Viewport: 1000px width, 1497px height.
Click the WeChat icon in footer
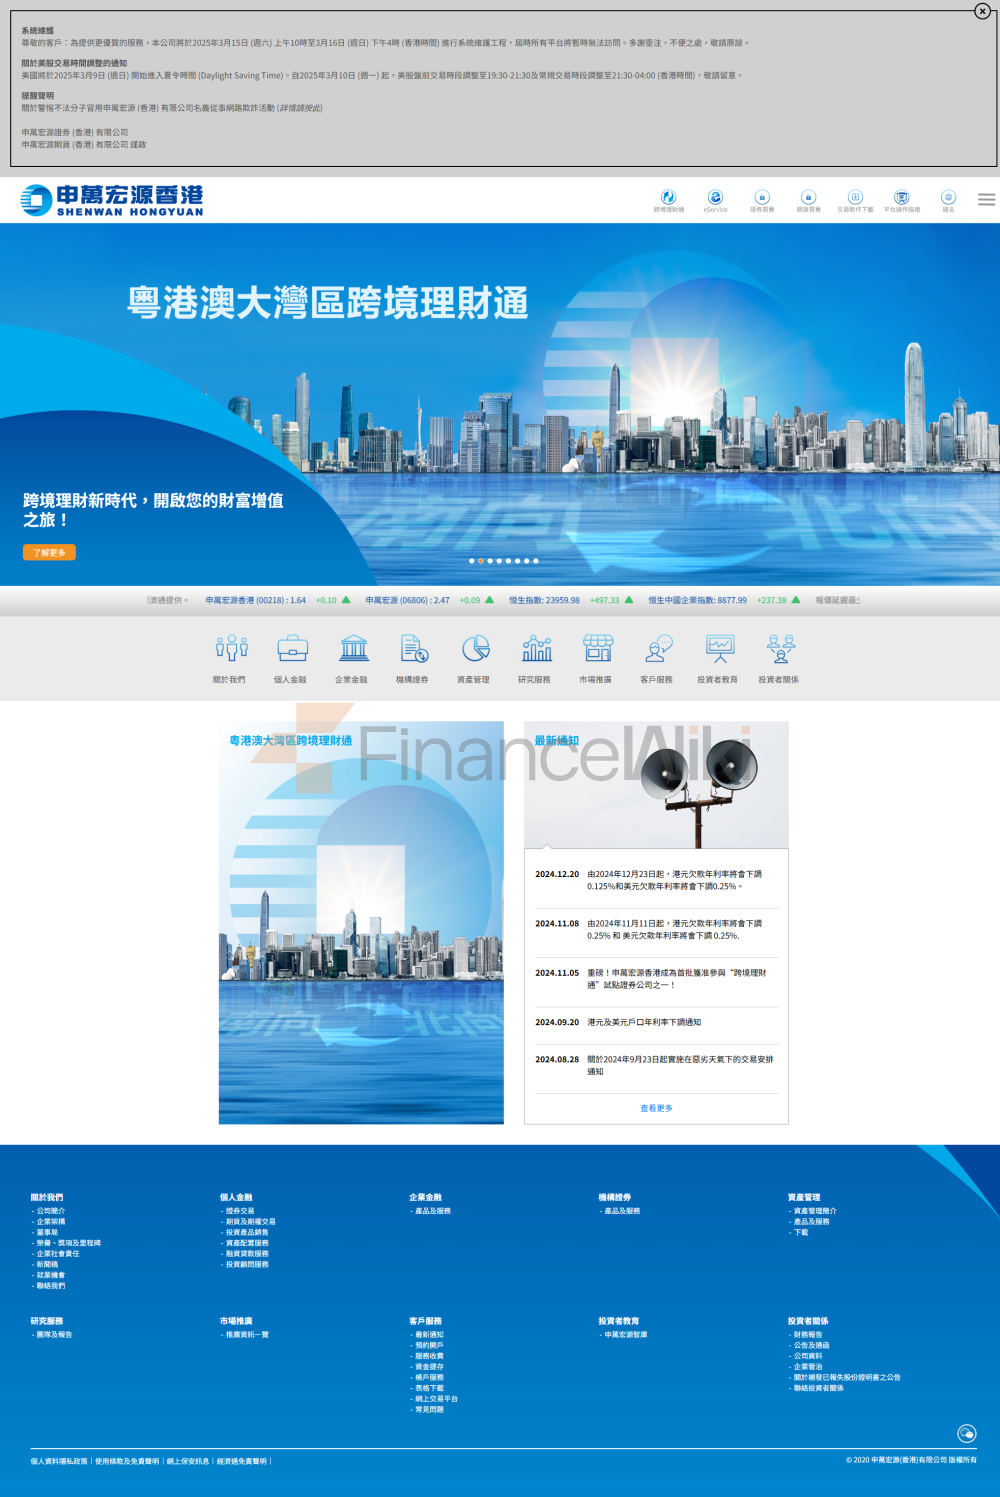[966, 1434]
